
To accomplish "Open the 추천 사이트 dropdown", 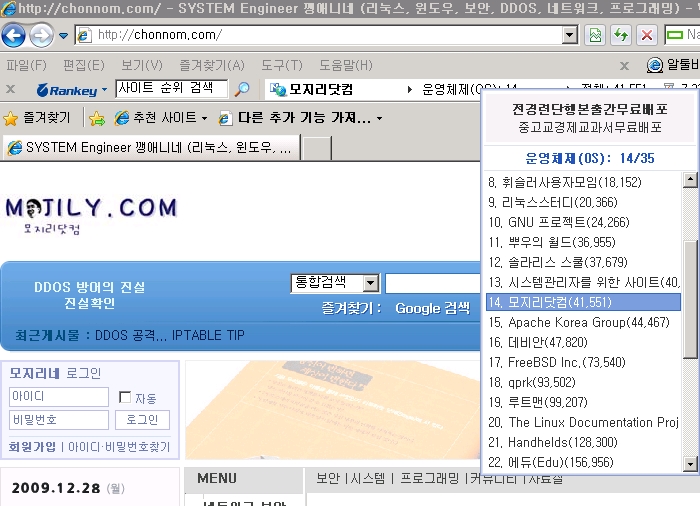I will 161,118.
